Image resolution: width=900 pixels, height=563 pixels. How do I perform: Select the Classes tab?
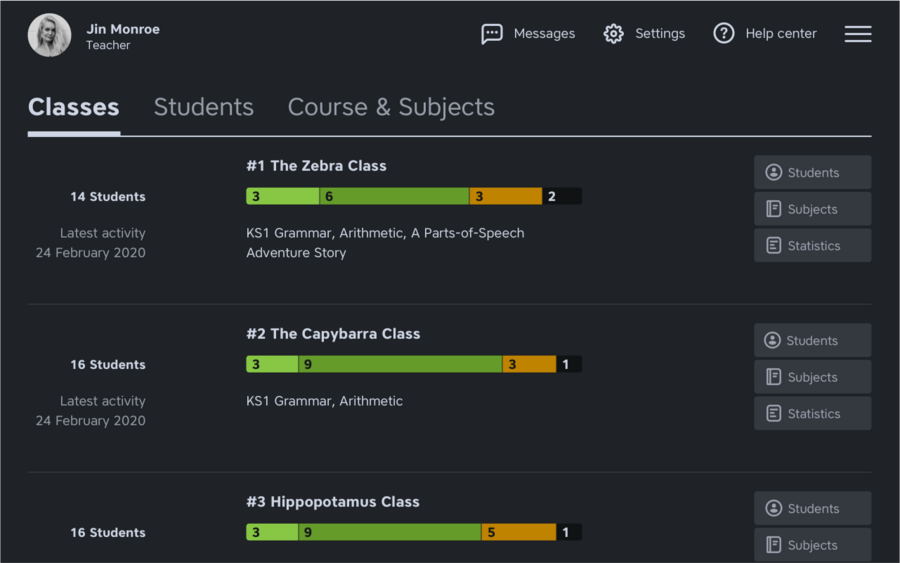tap(74, 107)
